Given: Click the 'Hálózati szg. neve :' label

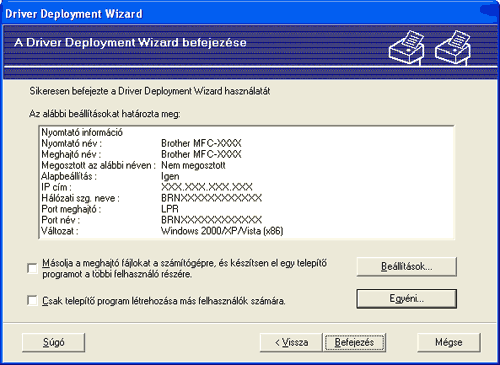Looking at the screenshot, I should tap(80, 198).
